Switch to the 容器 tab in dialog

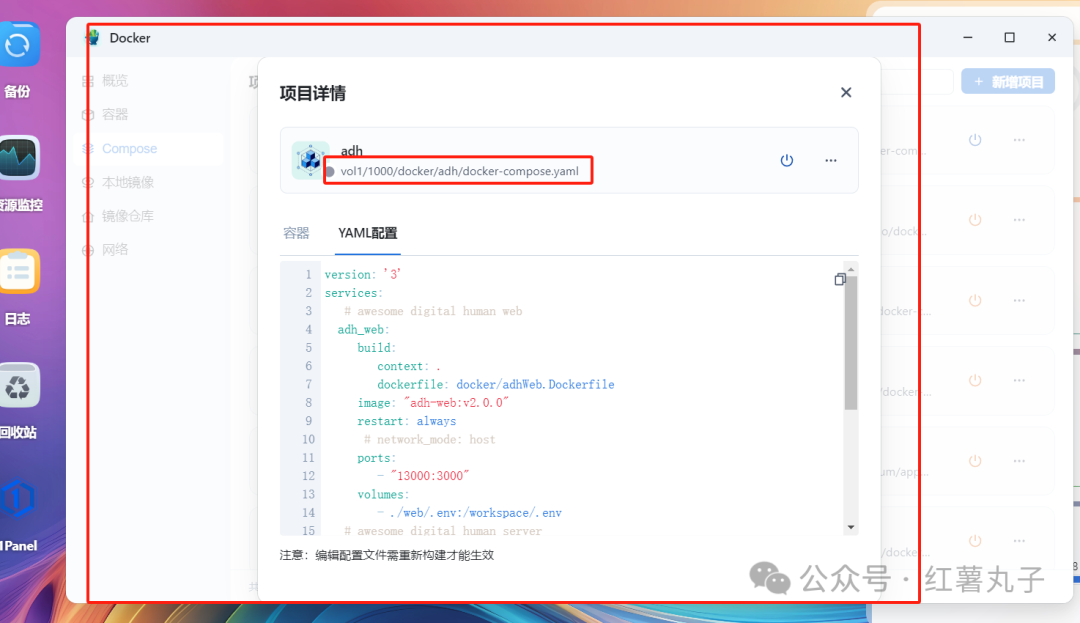tap(296, 233)
